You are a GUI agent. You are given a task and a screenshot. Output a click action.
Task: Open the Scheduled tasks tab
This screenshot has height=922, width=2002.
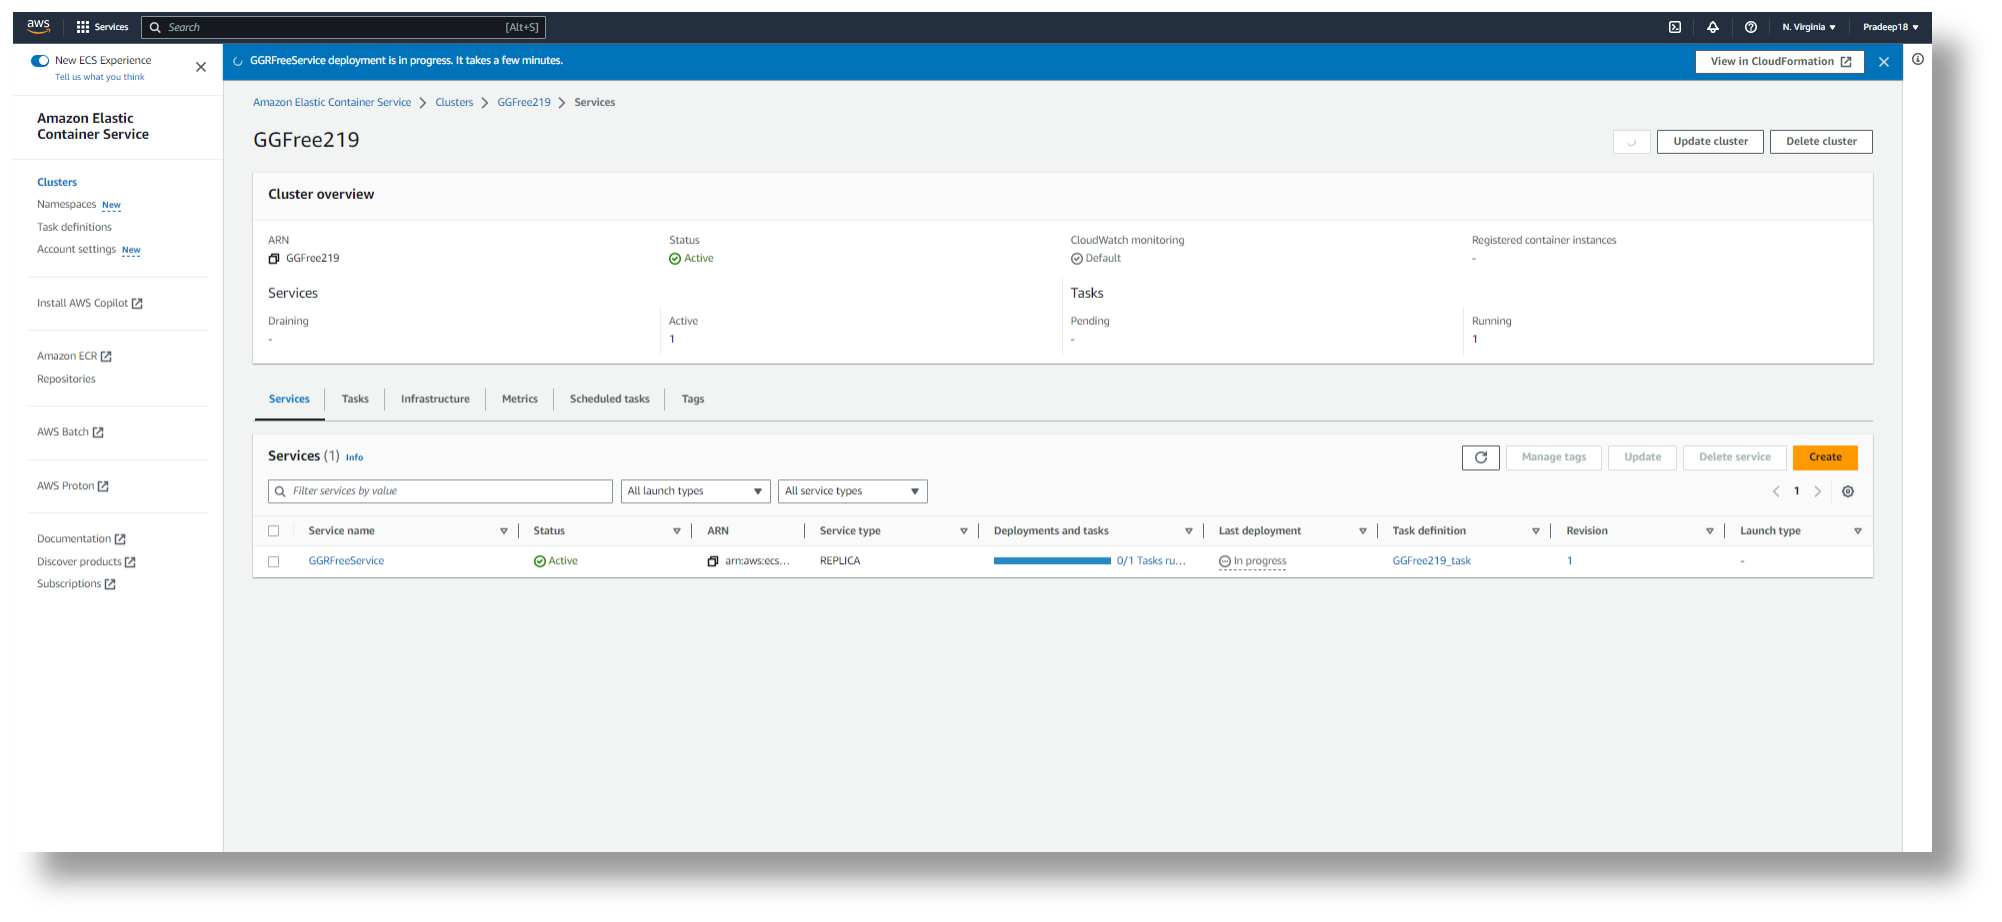point(610,400)
